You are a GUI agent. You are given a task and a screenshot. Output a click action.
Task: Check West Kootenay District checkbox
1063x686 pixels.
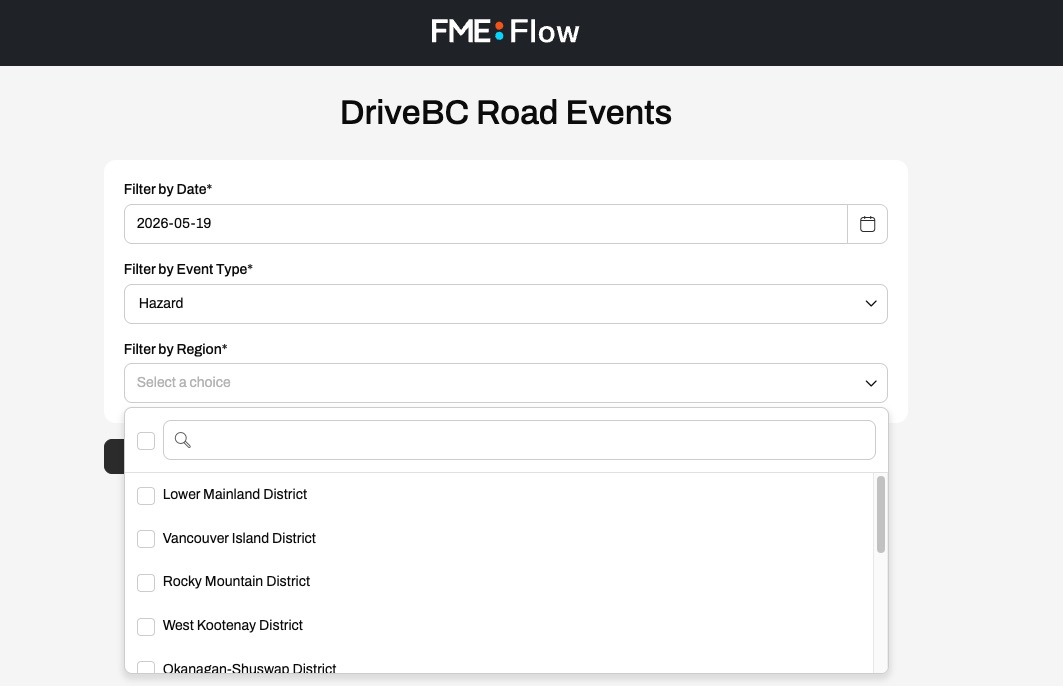(146, 626)
